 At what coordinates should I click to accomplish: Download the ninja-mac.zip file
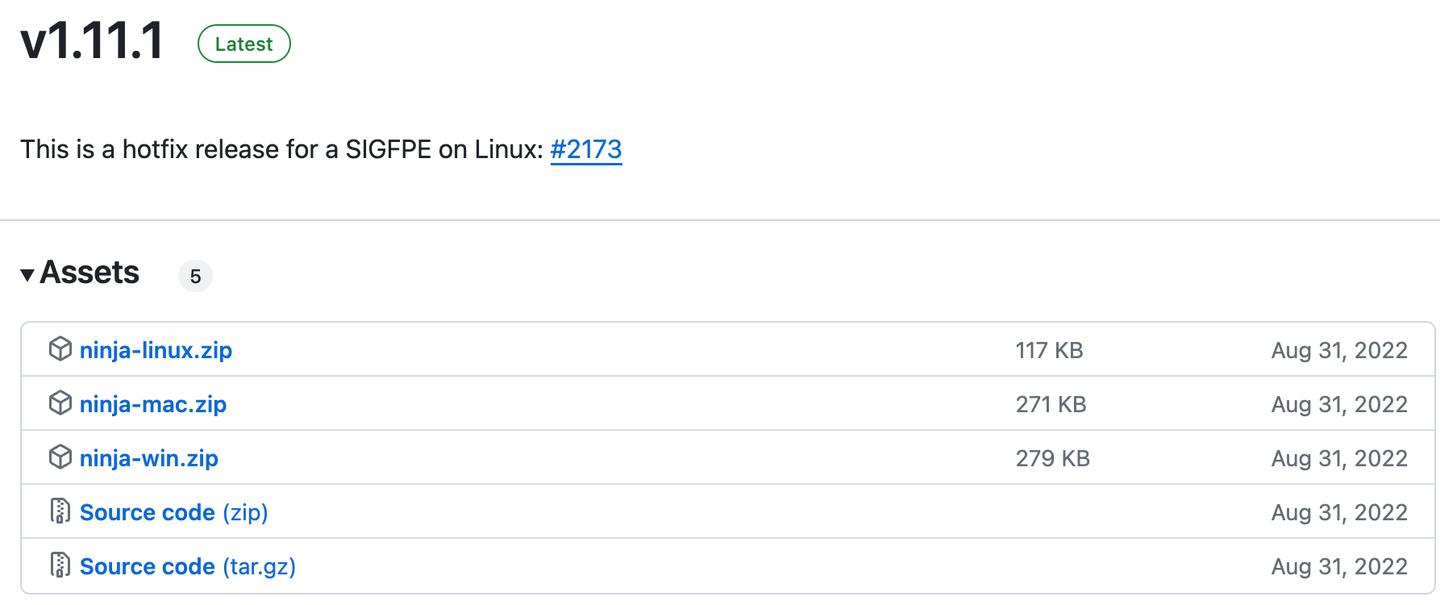pyautogui.click(x=153, y=405)
